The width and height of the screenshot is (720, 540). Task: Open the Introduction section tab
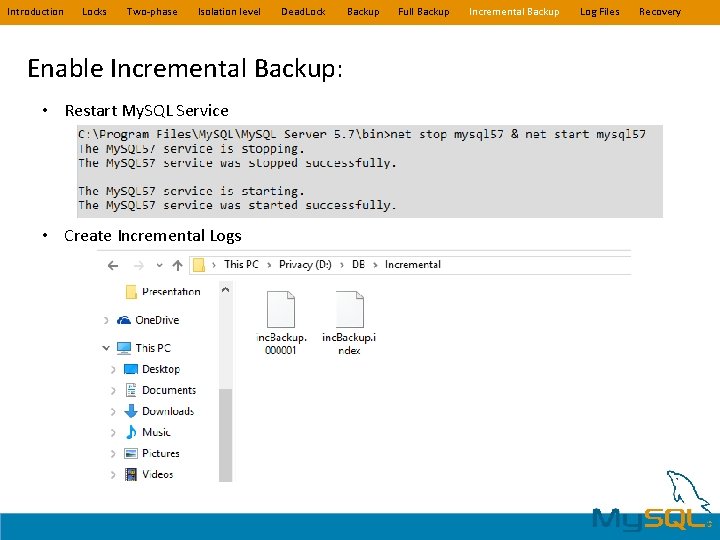point(35,11)
